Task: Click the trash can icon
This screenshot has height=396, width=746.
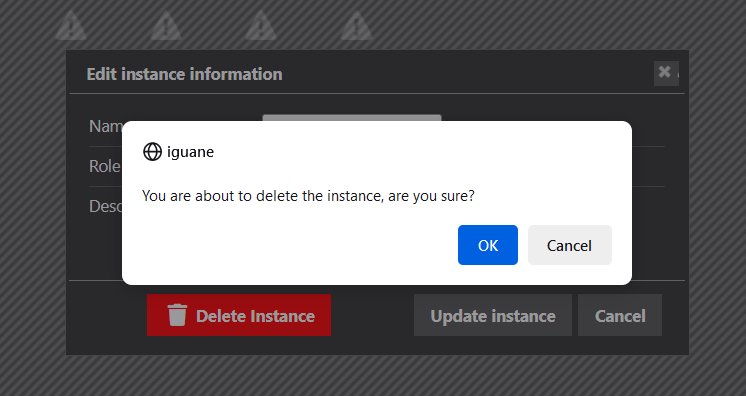Action: coord(177,315)
